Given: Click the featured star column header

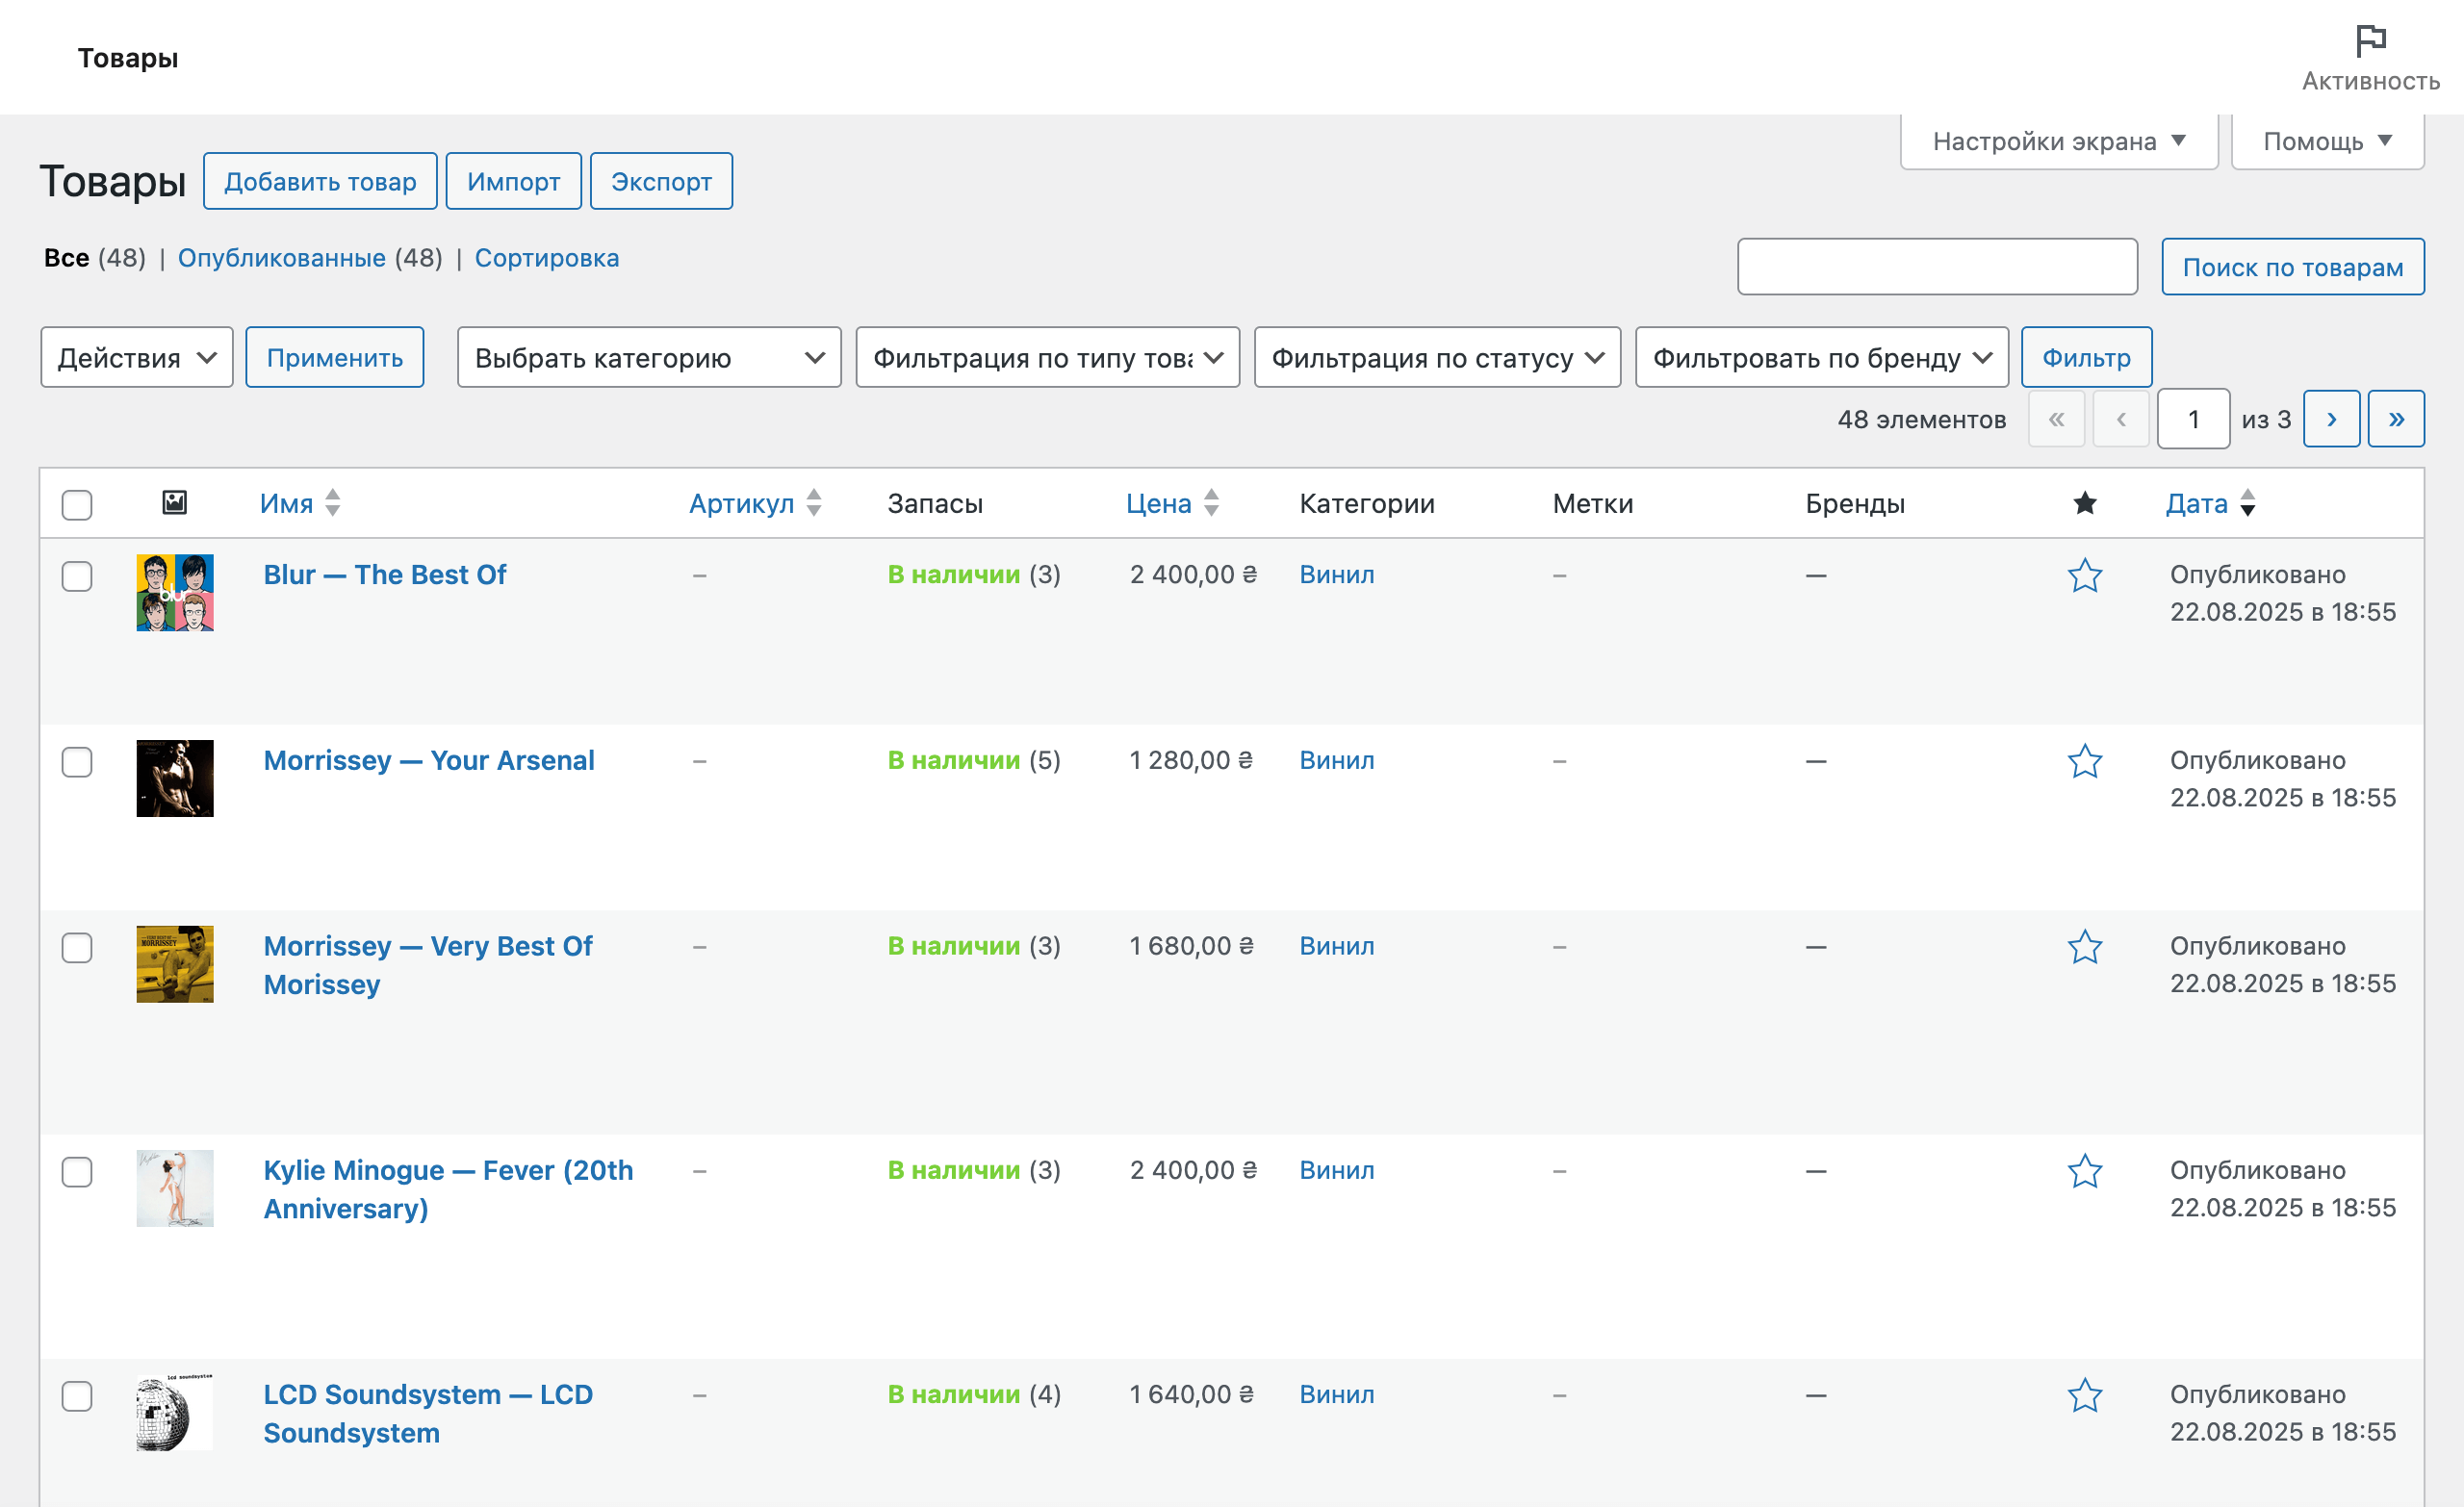Looking at the screenshot, I should click(x=2085, y=503).
